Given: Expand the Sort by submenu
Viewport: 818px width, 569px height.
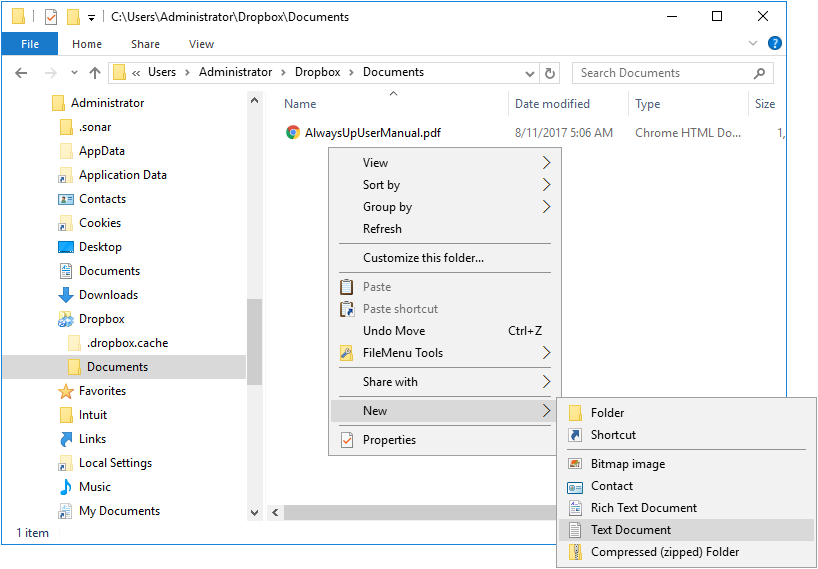Looking at the screenshot, I should (x=546, y=185).
